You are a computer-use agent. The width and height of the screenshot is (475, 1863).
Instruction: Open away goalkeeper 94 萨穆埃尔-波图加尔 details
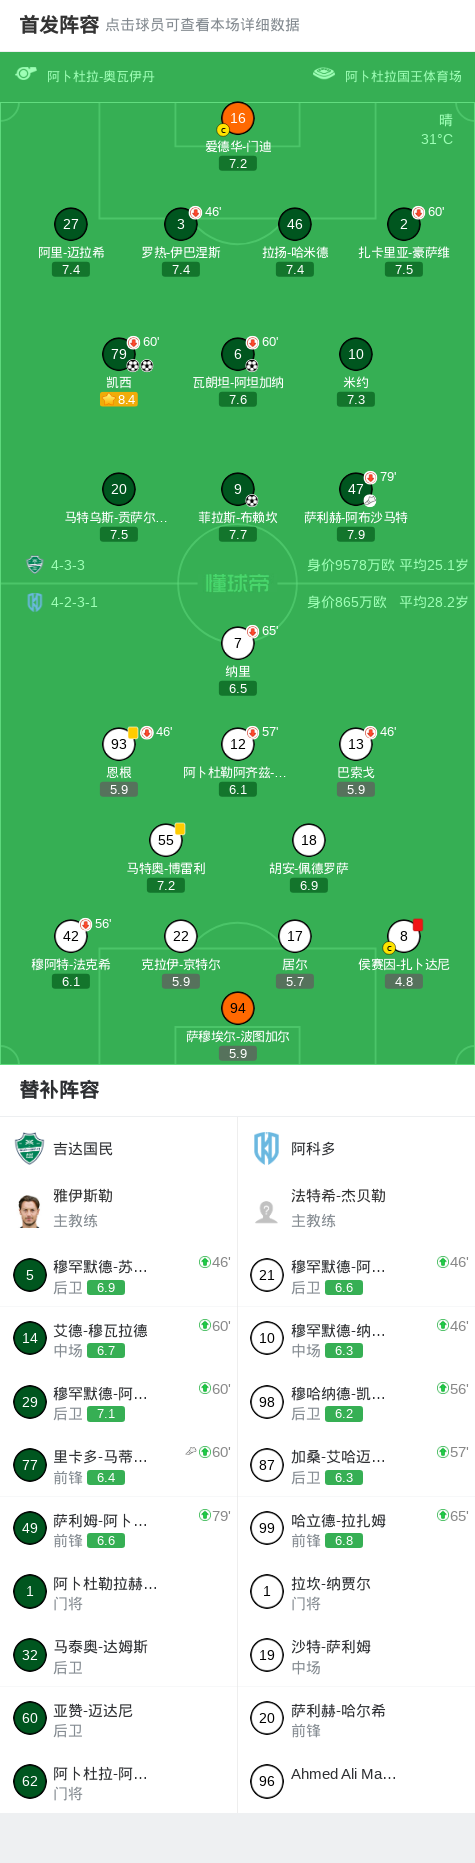tap(237, 1008)
